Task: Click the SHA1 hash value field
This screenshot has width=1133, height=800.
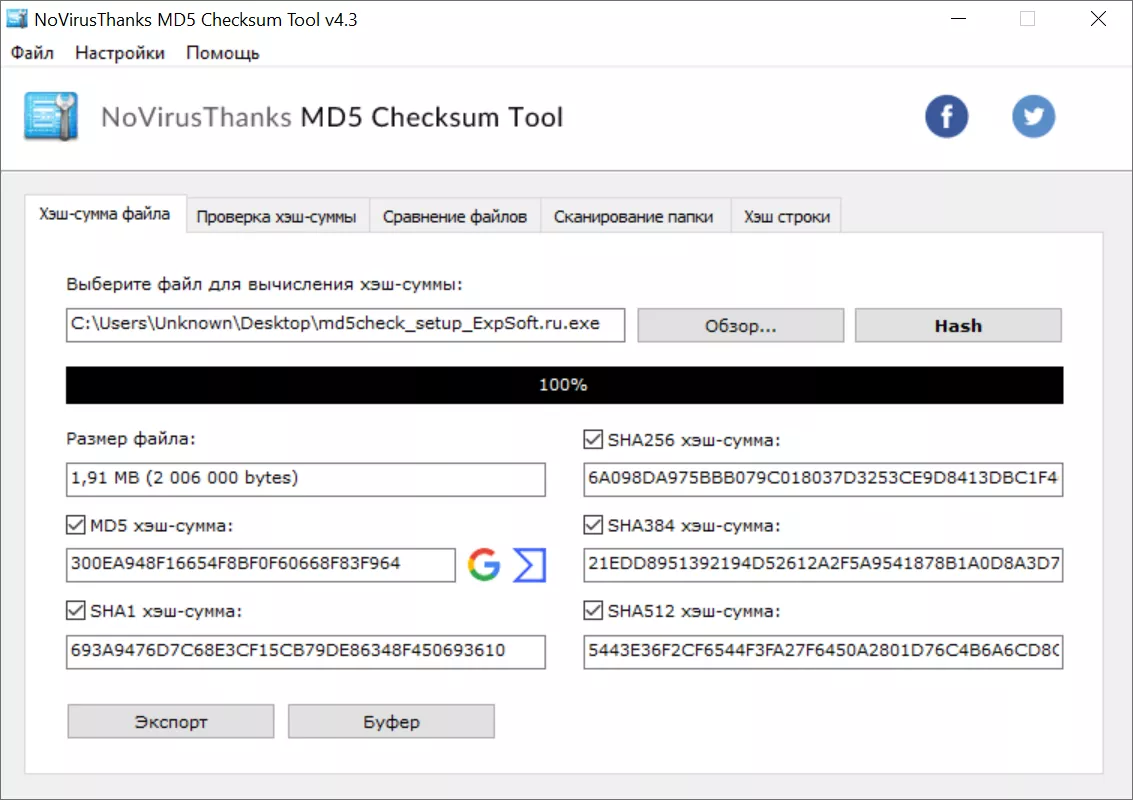Action: pyautogui.click(x=306, y=651)
